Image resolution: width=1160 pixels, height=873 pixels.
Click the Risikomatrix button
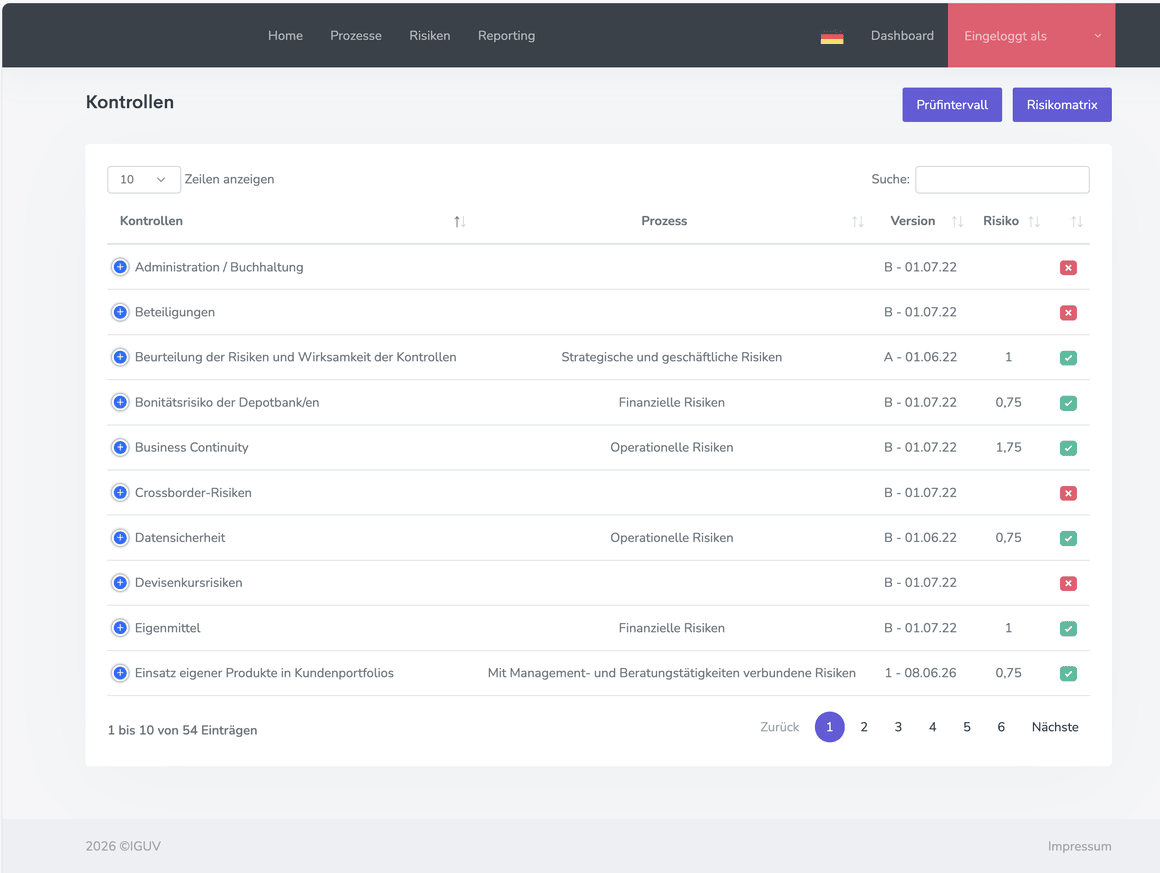coord(1062,104)
